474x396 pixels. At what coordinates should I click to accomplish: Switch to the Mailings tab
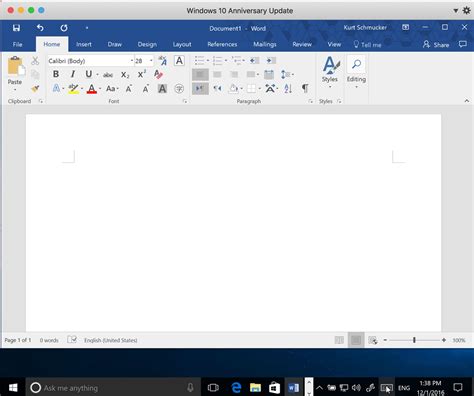(265, 44)
